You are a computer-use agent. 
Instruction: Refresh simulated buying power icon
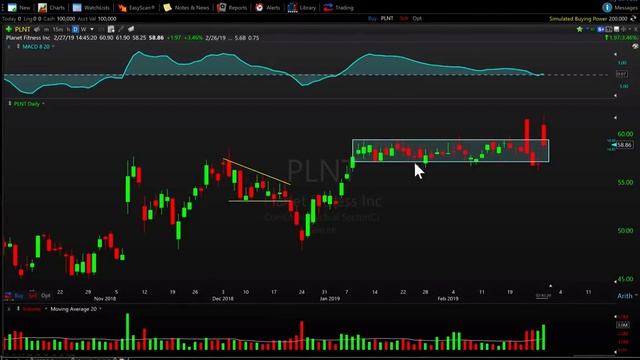click(633, 19)
